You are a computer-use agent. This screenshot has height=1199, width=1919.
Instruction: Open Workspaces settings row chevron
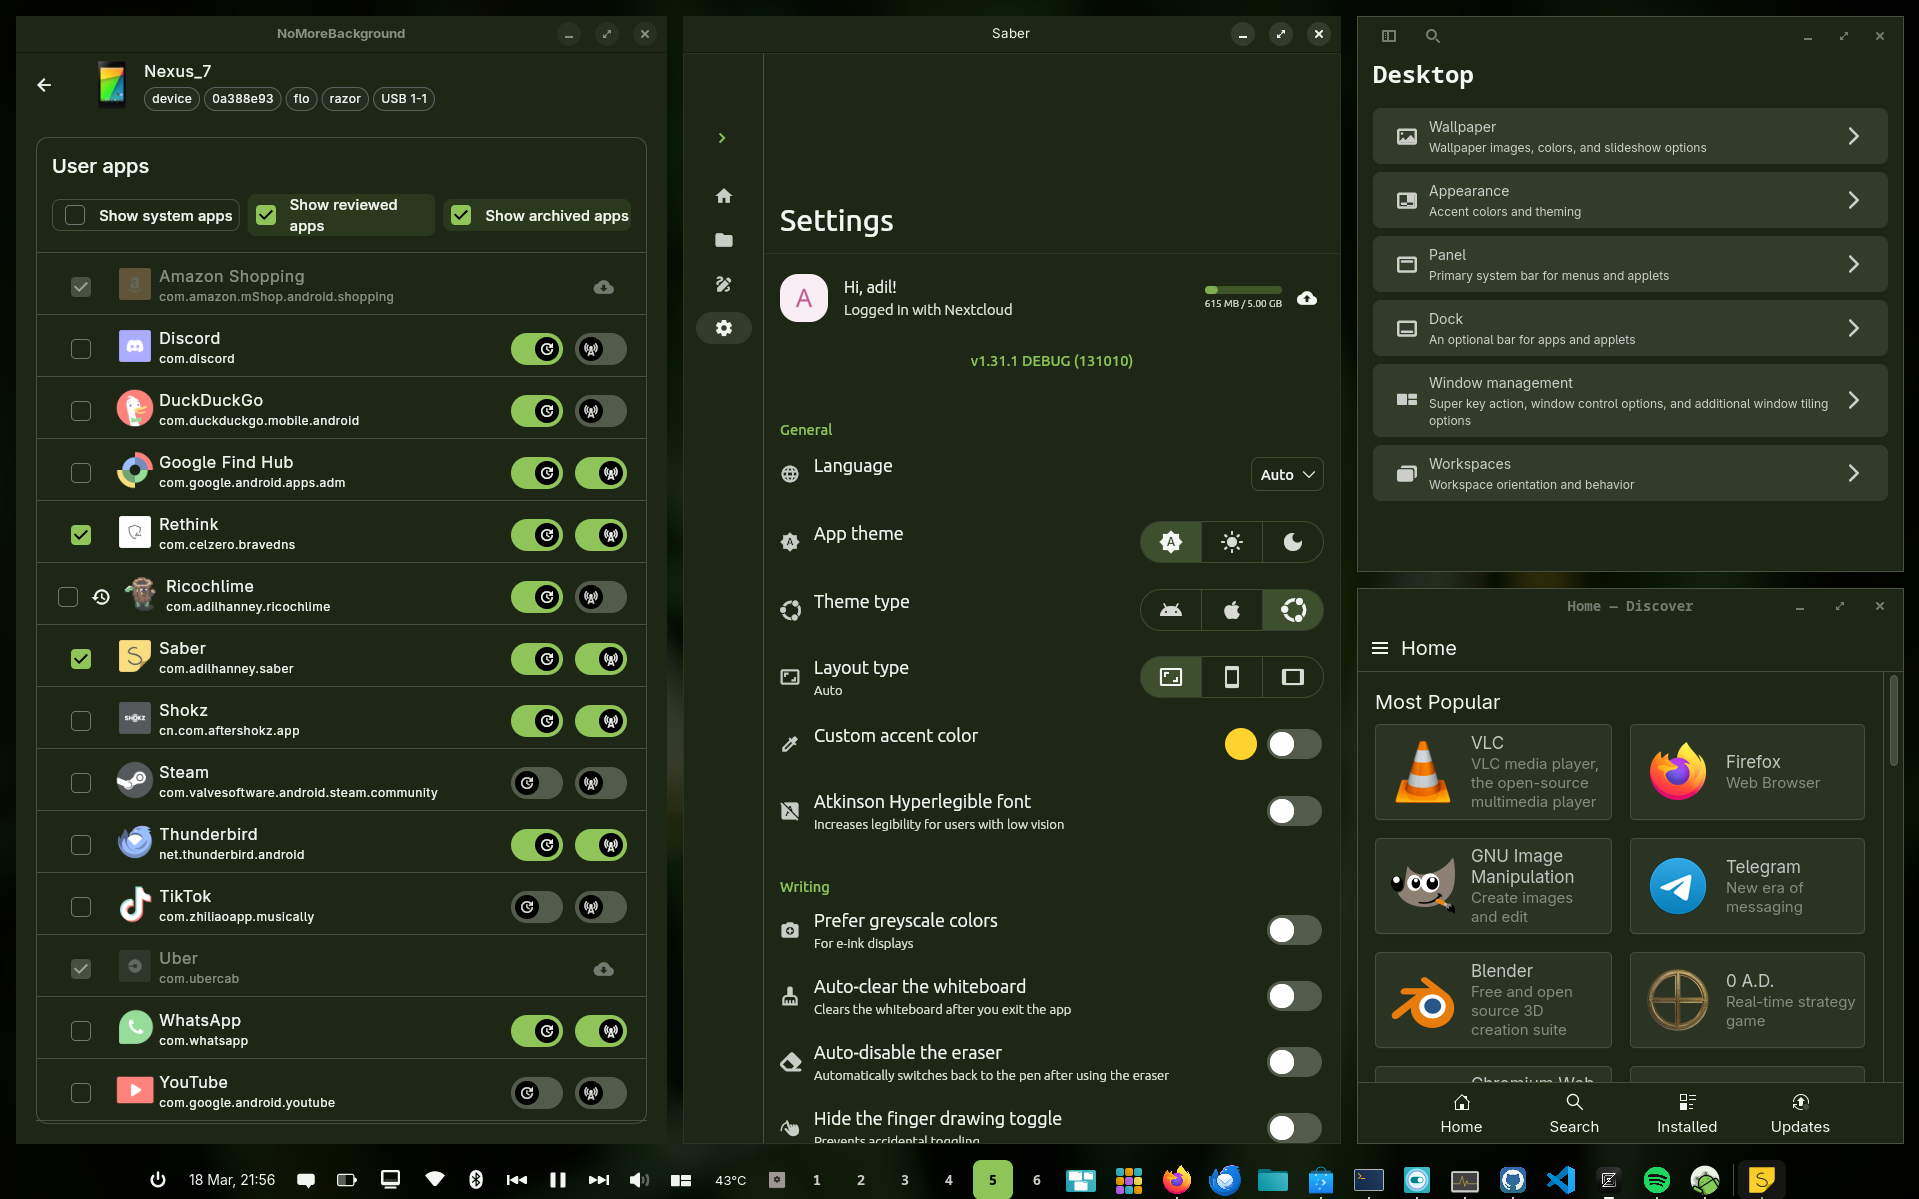[x=1853, y=473]
